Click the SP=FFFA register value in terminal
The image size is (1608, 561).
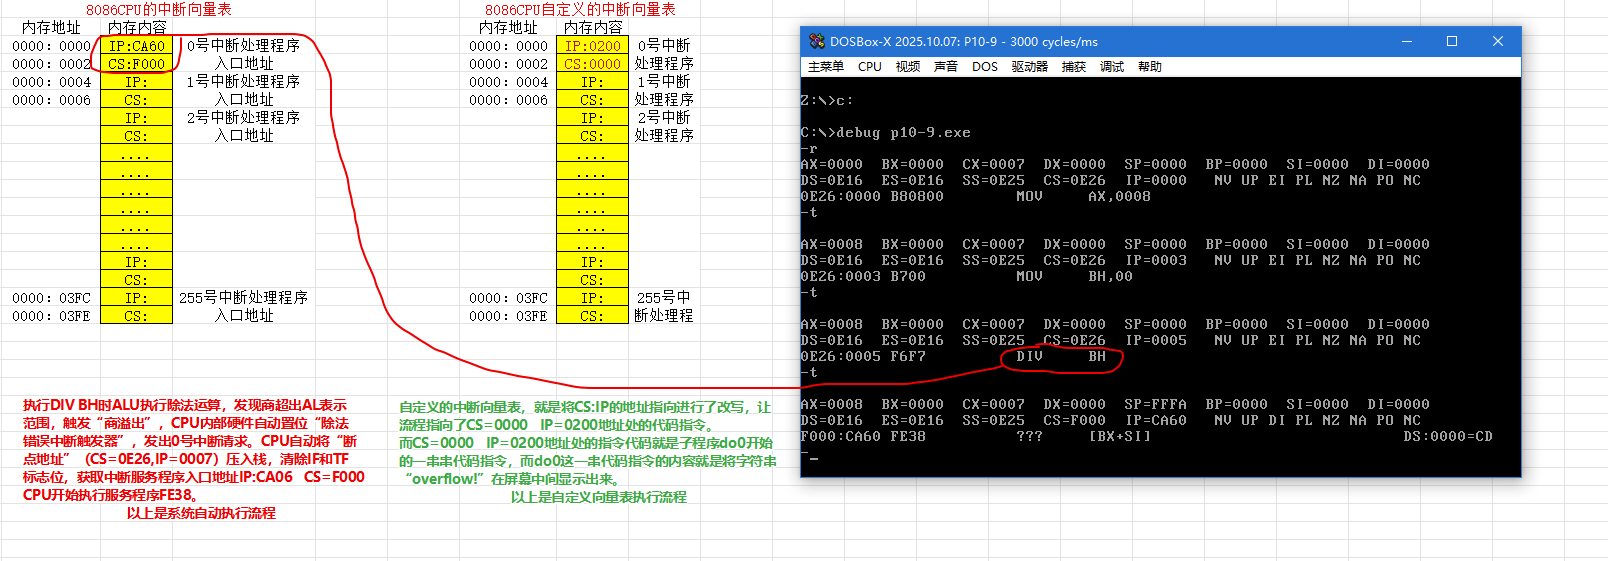[x=1156, y=404]
